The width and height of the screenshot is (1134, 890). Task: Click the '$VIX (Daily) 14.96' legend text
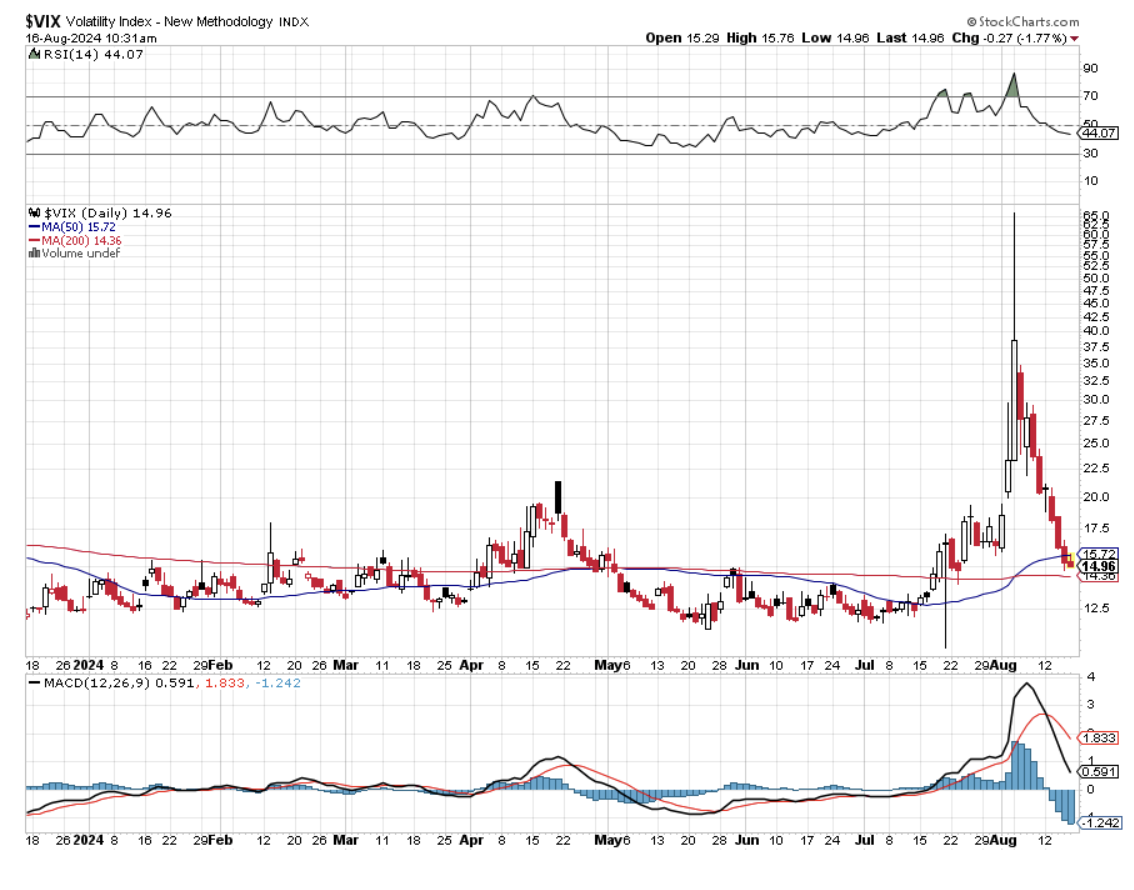(108, 213)
